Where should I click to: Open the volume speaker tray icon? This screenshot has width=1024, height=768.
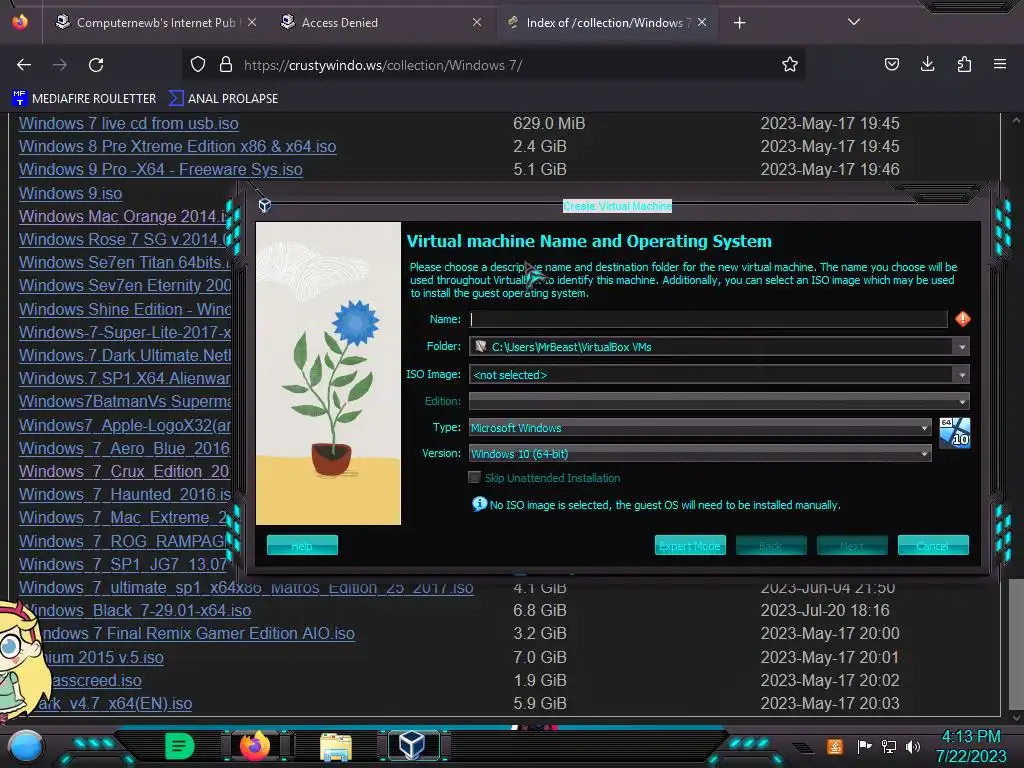point(913,746)
